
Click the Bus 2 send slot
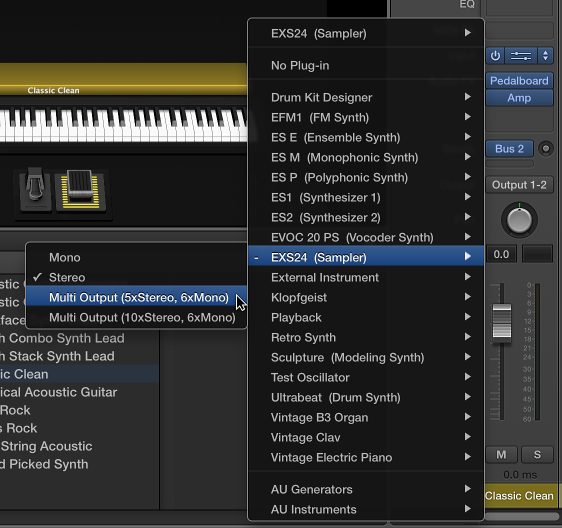(509, 149)
